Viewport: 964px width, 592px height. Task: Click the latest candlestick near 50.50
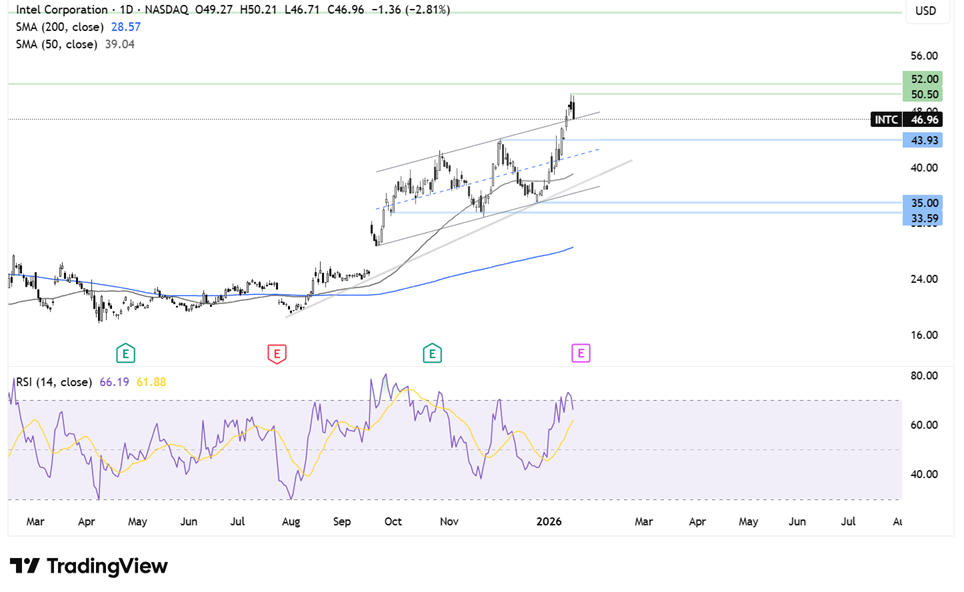(573, 109)
